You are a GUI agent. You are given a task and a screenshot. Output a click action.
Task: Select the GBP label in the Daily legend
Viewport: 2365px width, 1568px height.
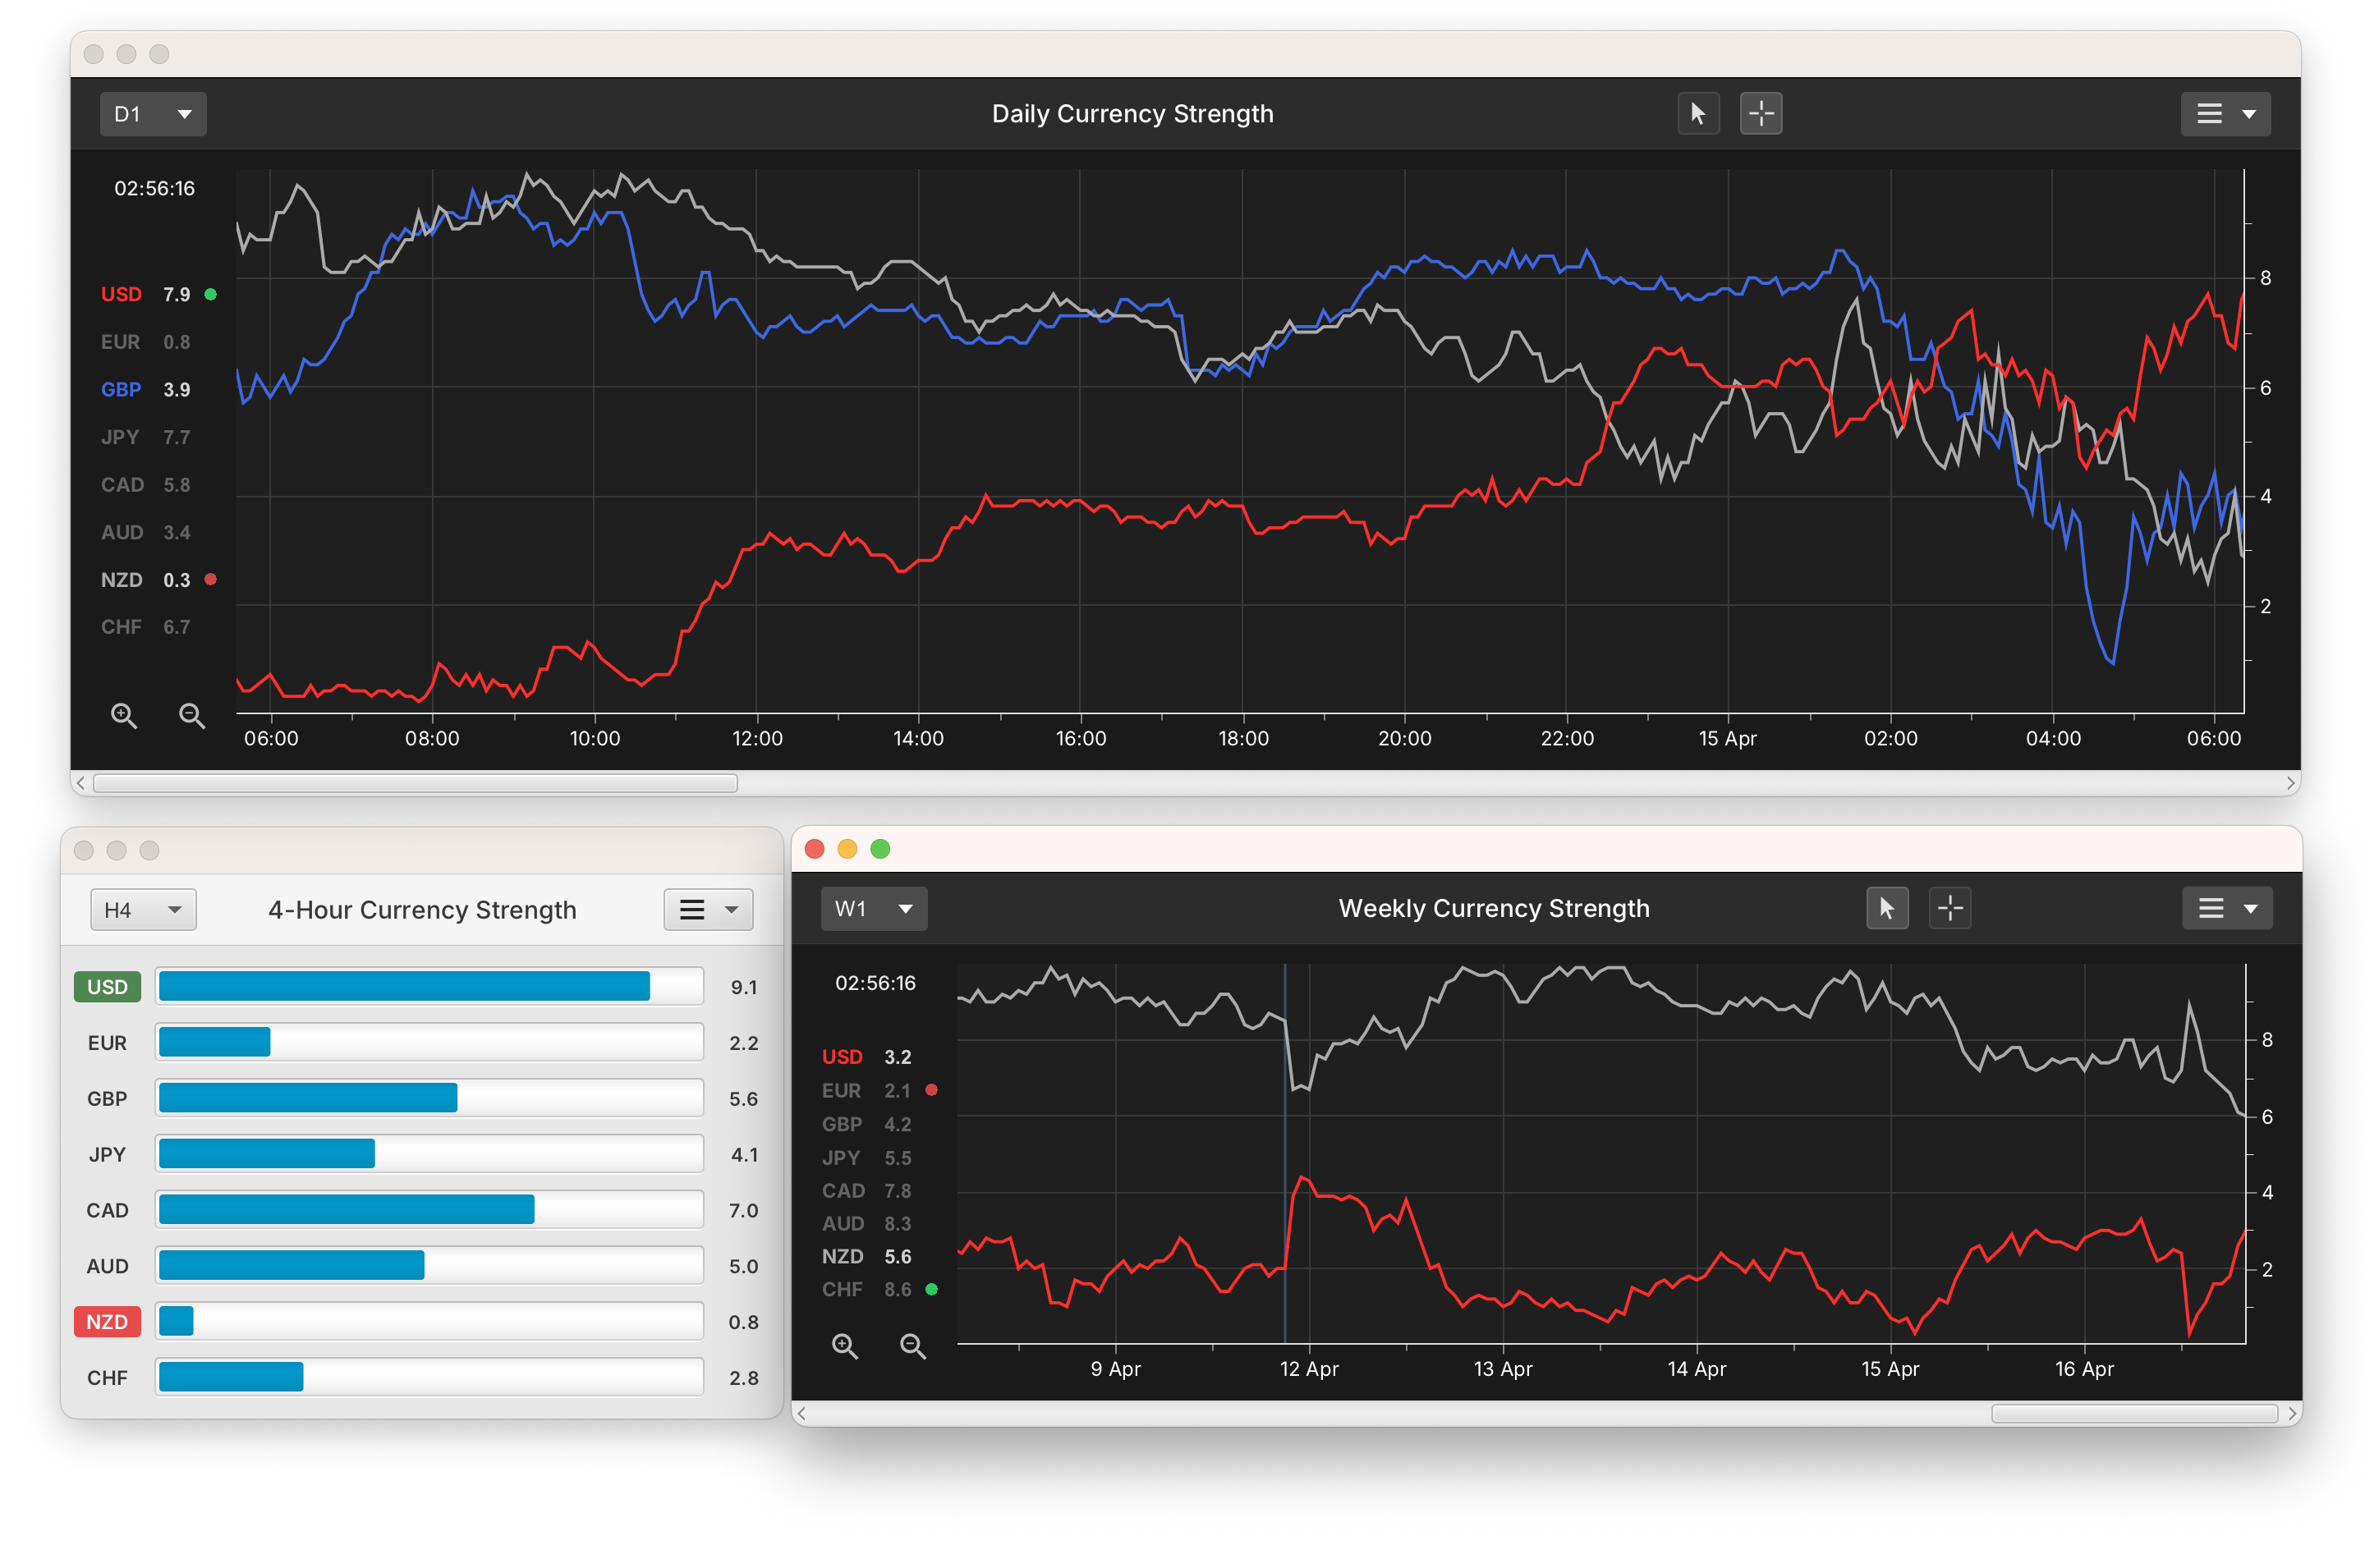click(x=120, y=389)
